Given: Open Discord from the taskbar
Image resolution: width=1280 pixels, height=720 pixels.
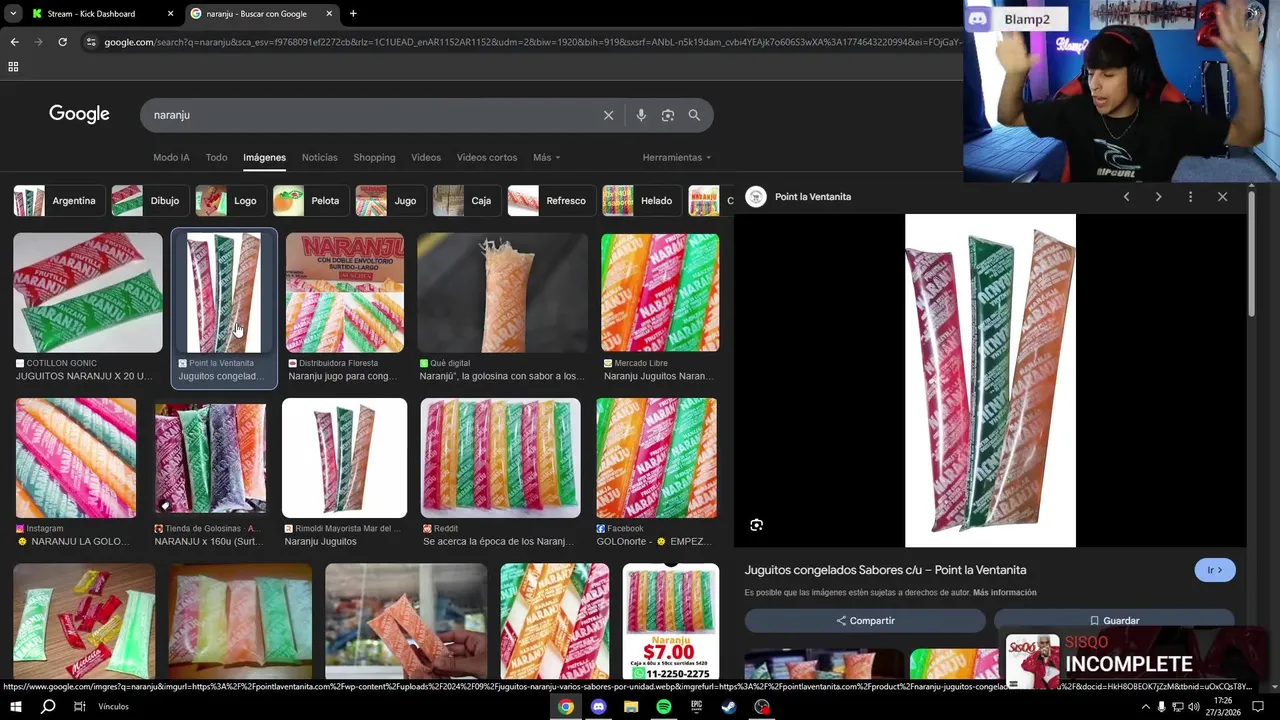Looking at the screenshot, I should coord(598,706).
